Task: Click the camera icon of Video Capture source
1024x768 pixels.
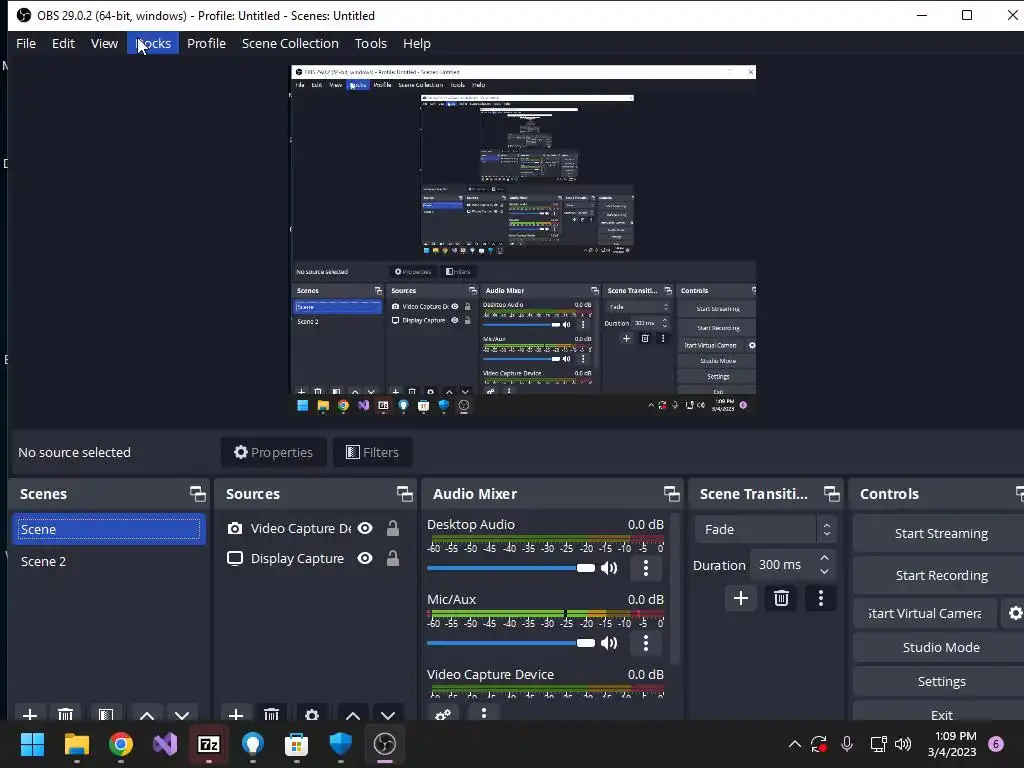Action: tap(234, 528)
